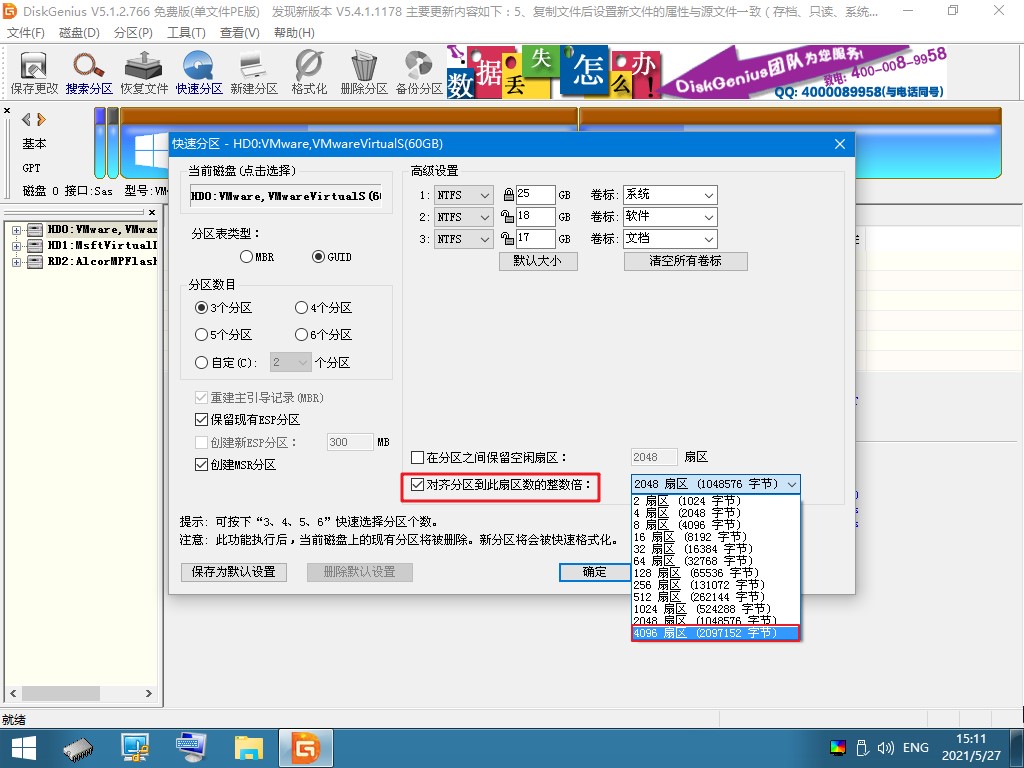
Task: Select Format (格式化) toolbar icon
Action: coord(309,73)
